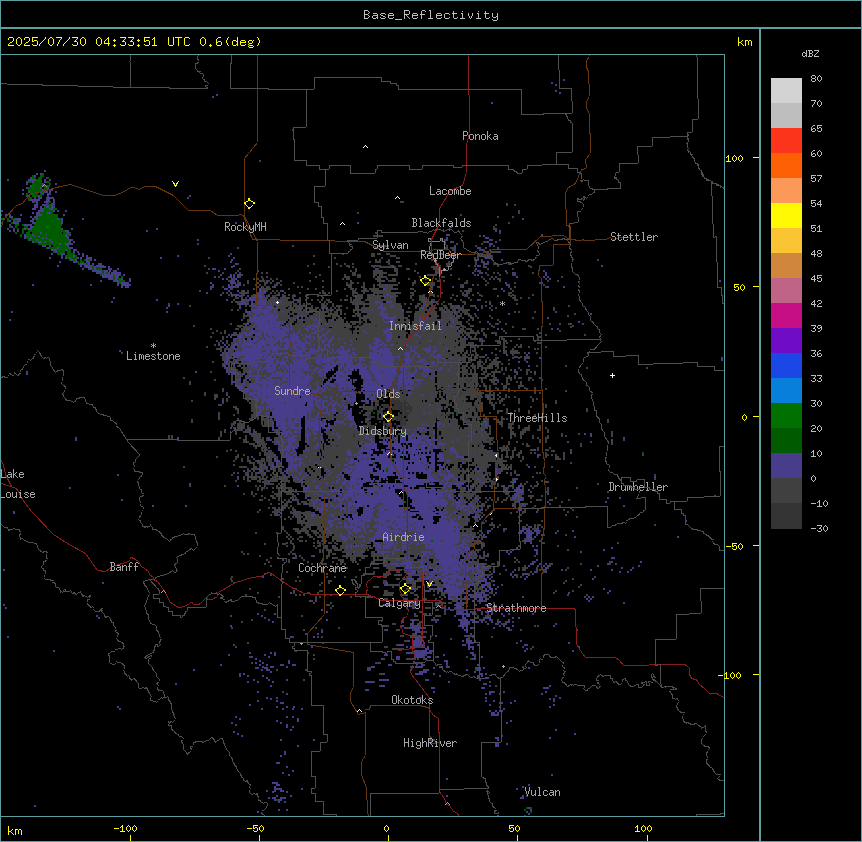Click the RockyMH label
Image resolution: width=862 pixels, height=842 pixels.
point(245,227)
